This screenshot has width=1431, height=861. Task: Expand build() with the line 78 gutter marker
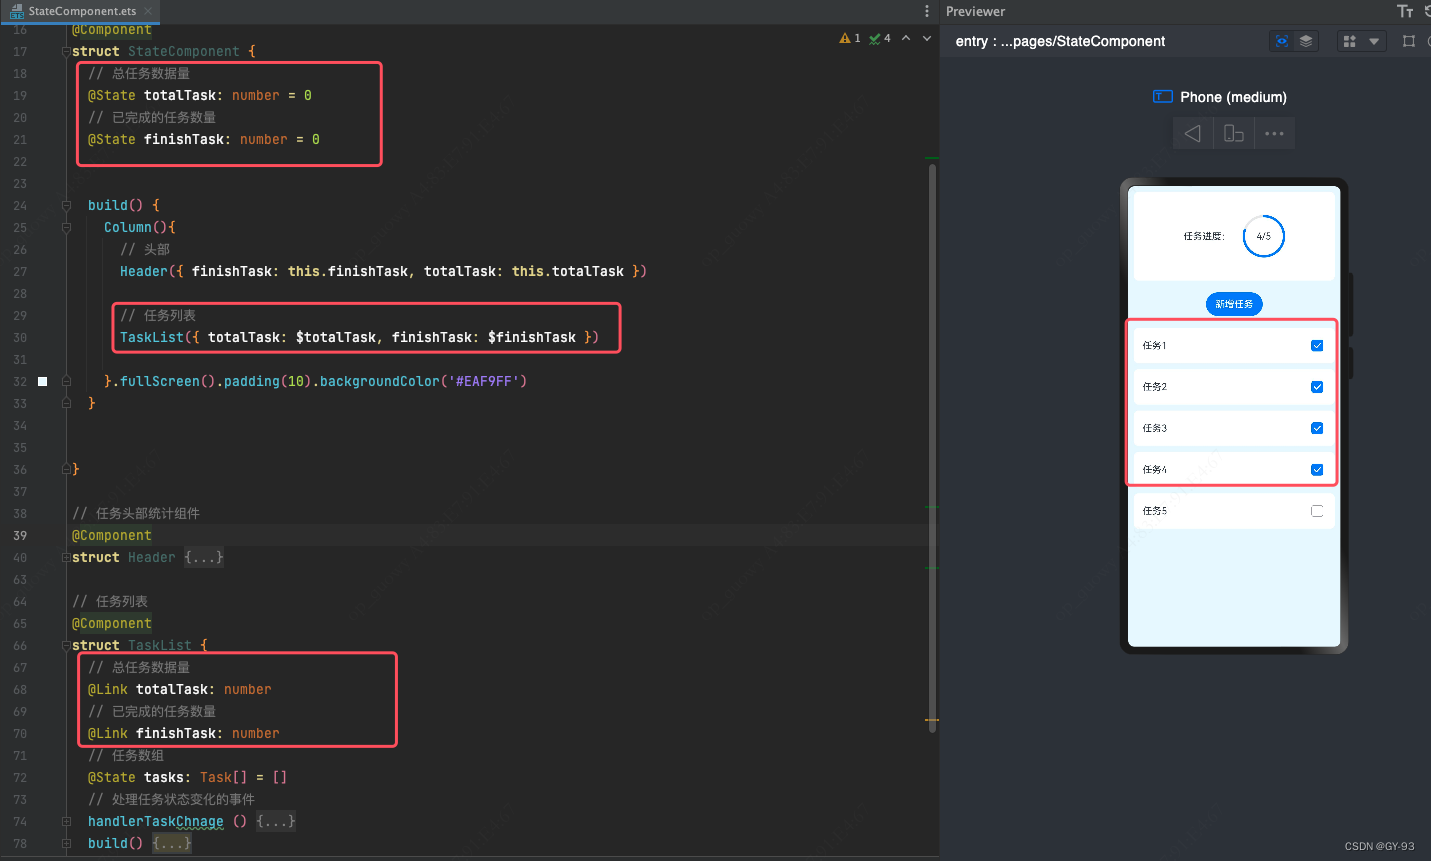point(66,843)
